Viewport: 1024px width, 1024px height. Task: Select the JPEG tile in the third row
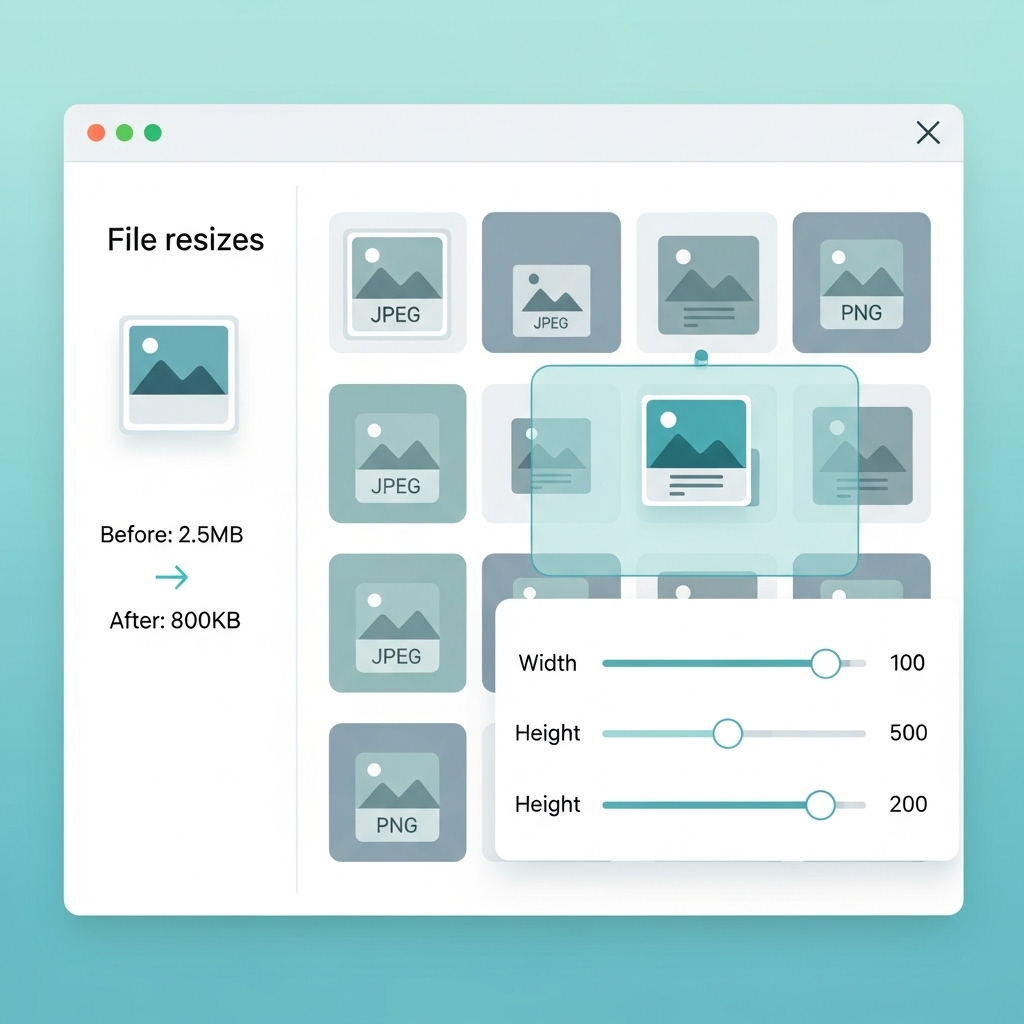[397, 623]
